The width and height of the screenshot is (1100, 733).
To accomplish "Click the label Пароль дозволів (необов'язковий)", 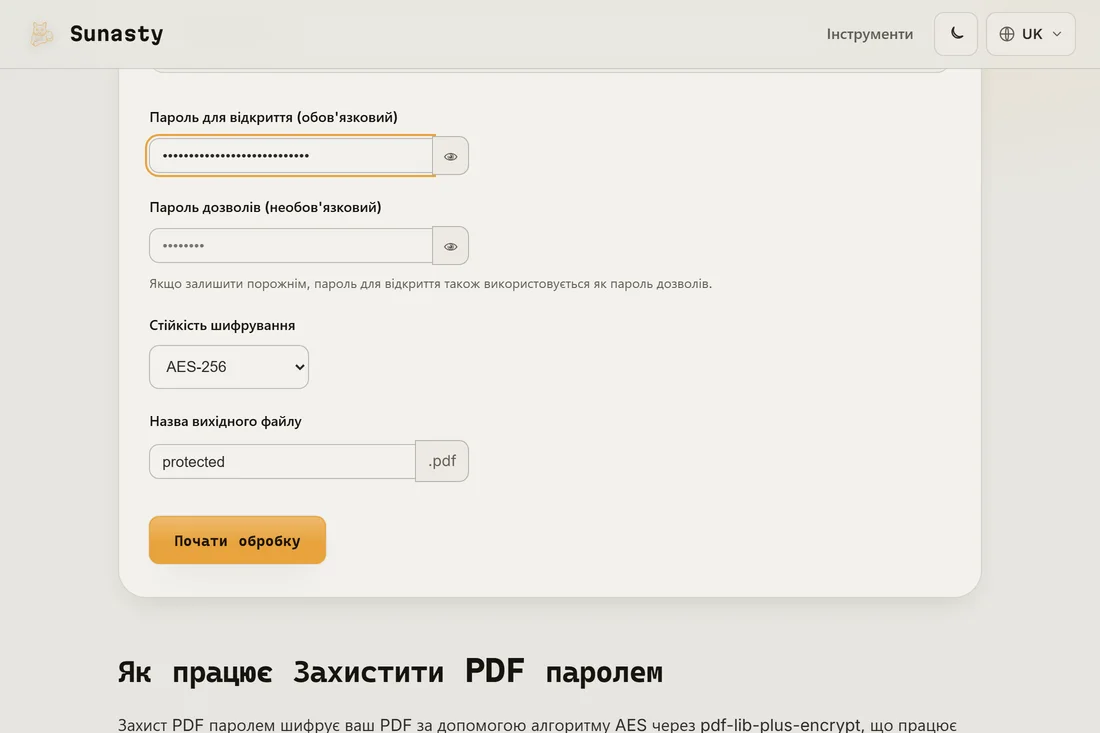I will (265, 207).
